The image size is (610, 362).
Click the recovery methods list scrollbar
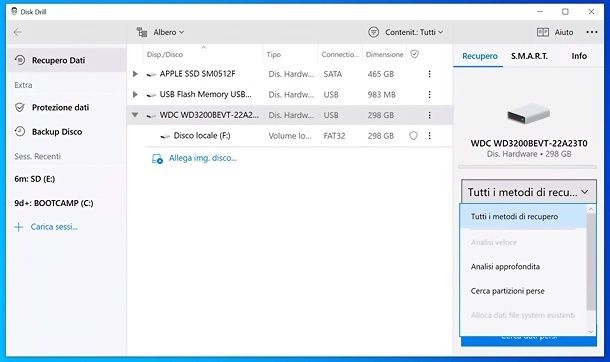click(591, 261)
